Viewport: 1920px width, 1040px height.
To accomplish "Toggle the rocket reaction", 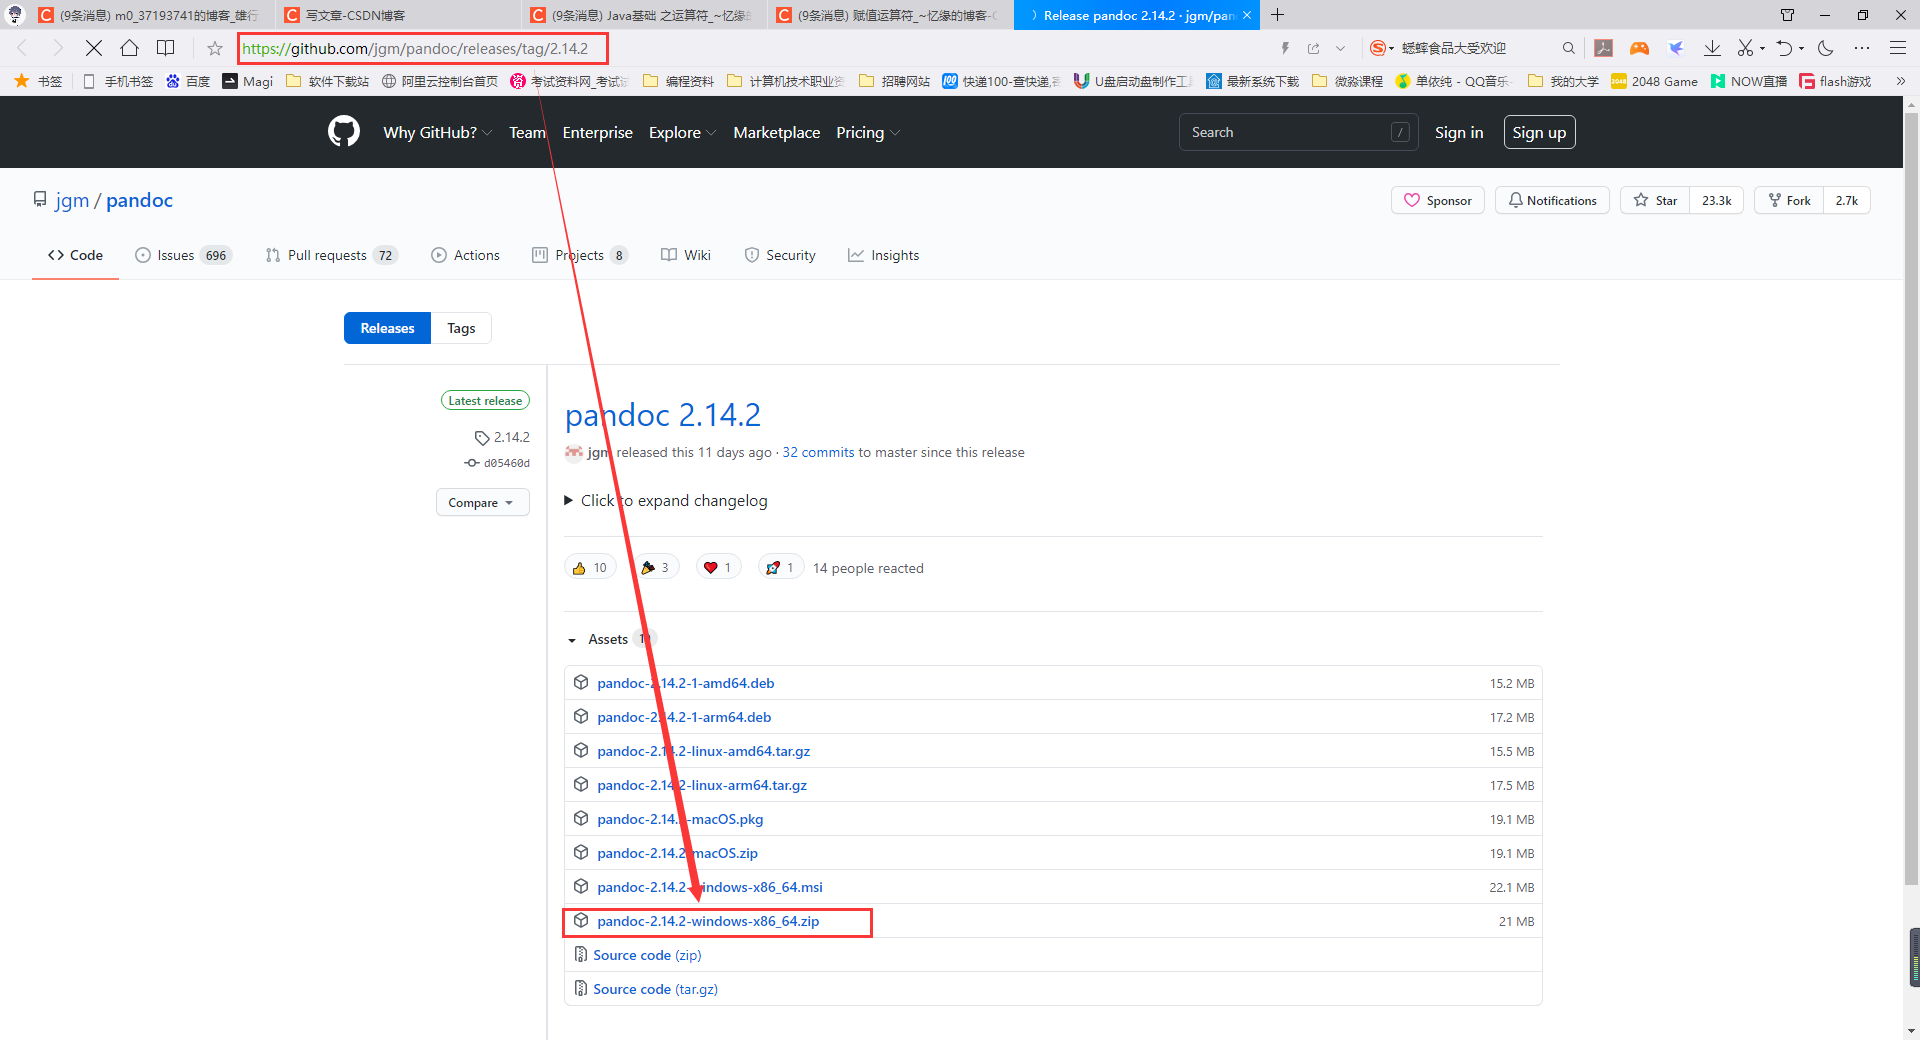I will click(781, 567).
